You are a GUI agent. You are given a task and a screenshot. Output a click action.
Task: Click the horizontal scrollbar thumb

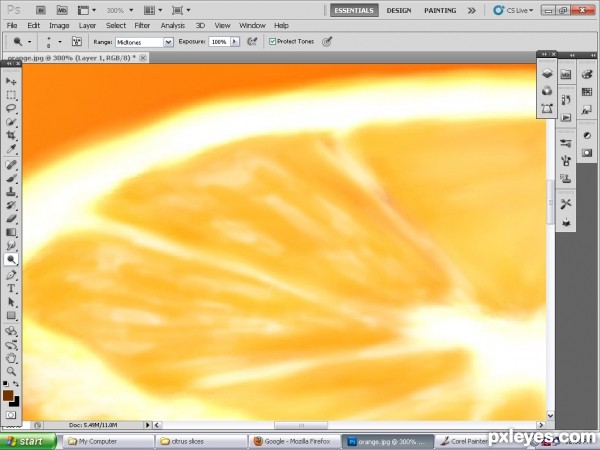click(301, 425)
